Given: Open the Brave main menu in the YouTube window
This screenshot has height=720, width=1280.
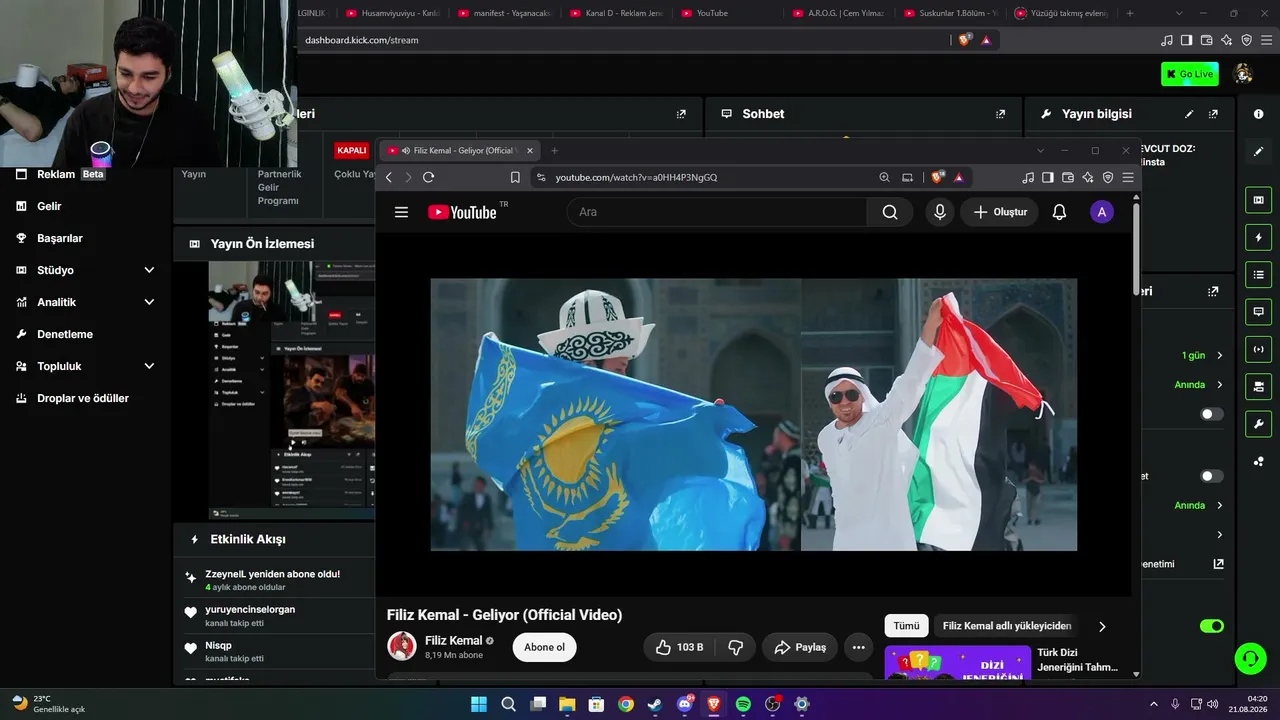Looking at the screenshot, I should point(1128,177).
